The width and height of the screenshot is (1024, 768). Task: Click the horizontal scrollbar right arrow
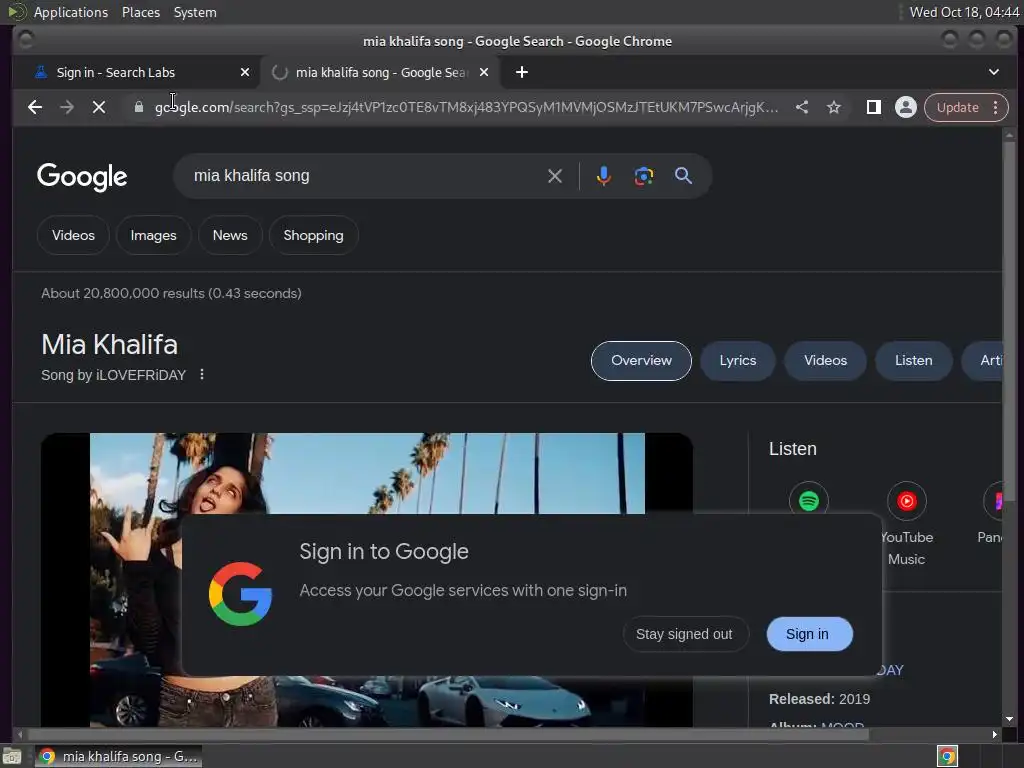(x=995, y=734)
